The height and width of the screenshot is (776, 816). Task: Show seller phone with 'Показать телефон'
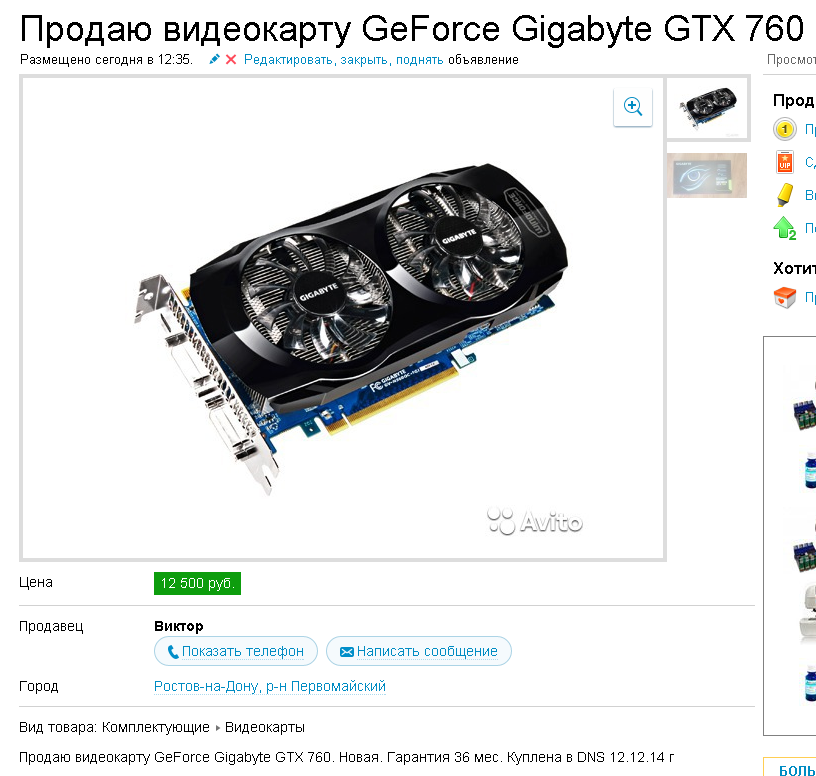(x=236, y=651)
